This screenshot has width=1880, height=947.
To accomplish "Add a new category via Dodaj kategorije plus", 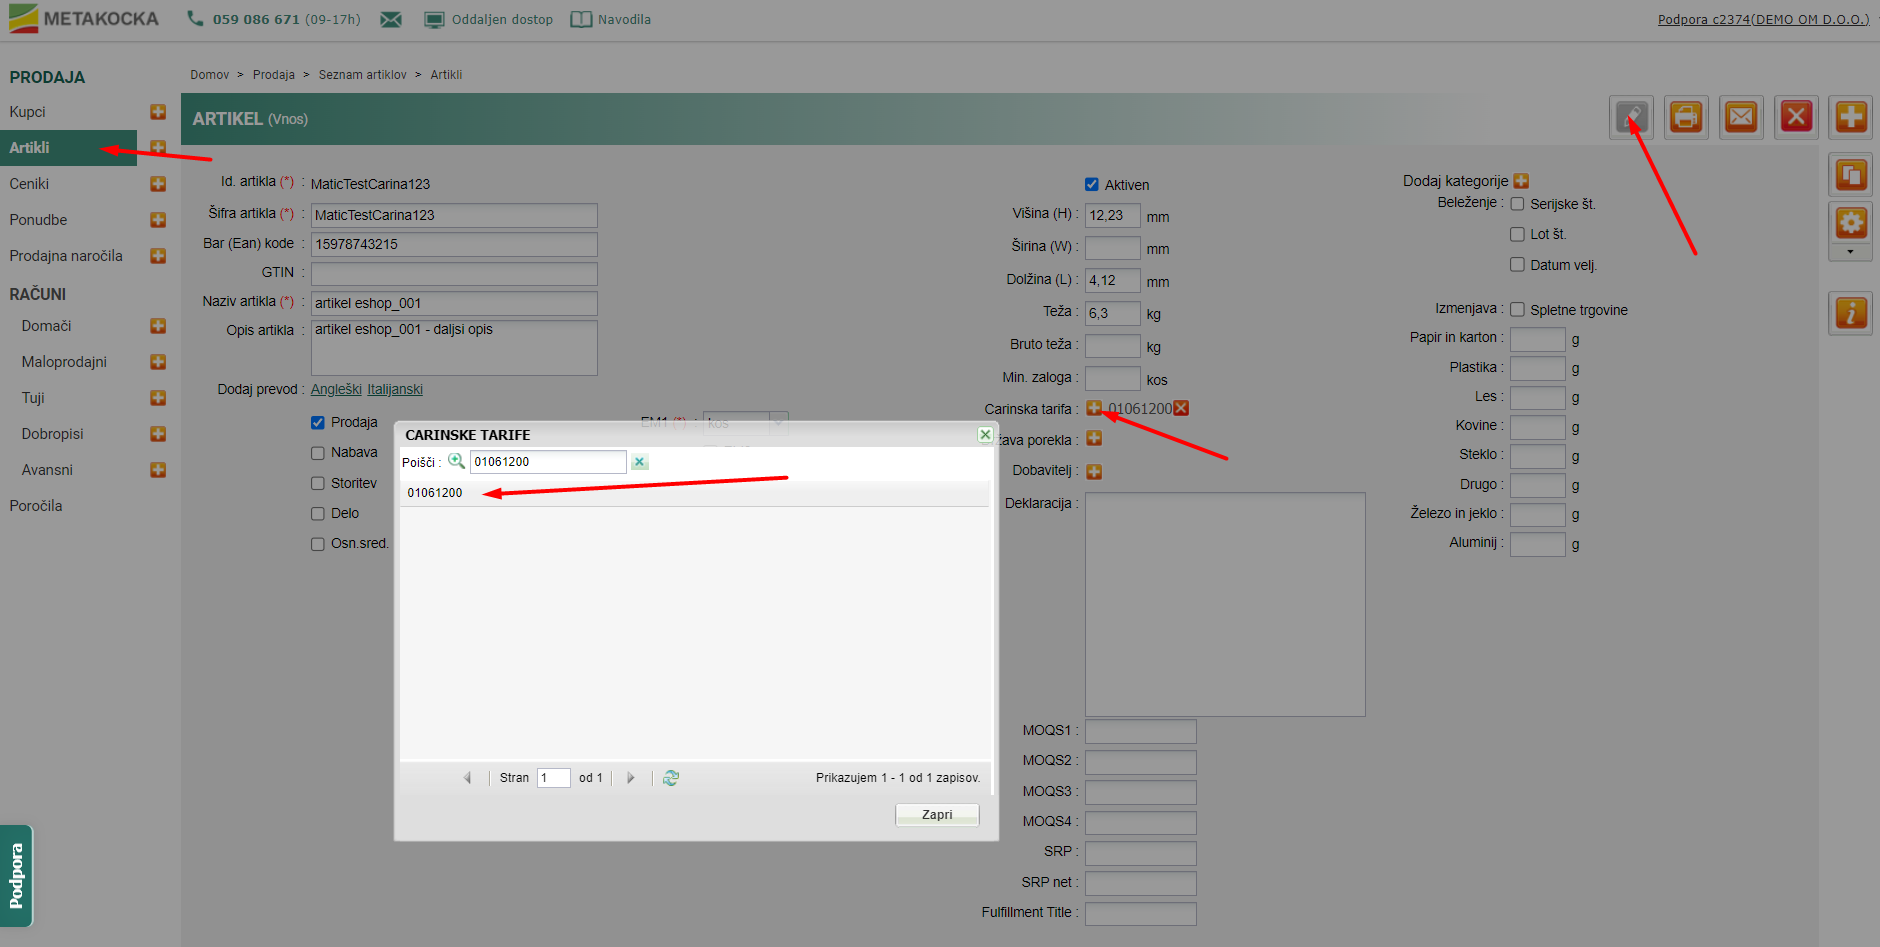I will point(1521,181).
